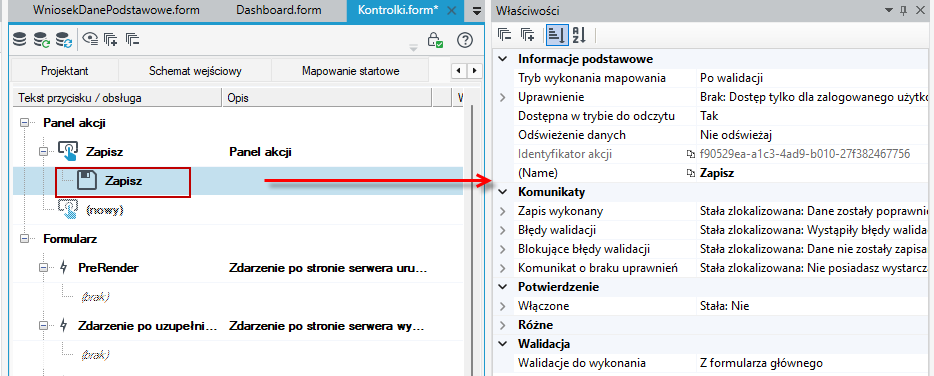Image resolution: width=934 pixels, height=376 pixels.
Task: Click the copy icon beside the (Name) value
Action: 691,173
